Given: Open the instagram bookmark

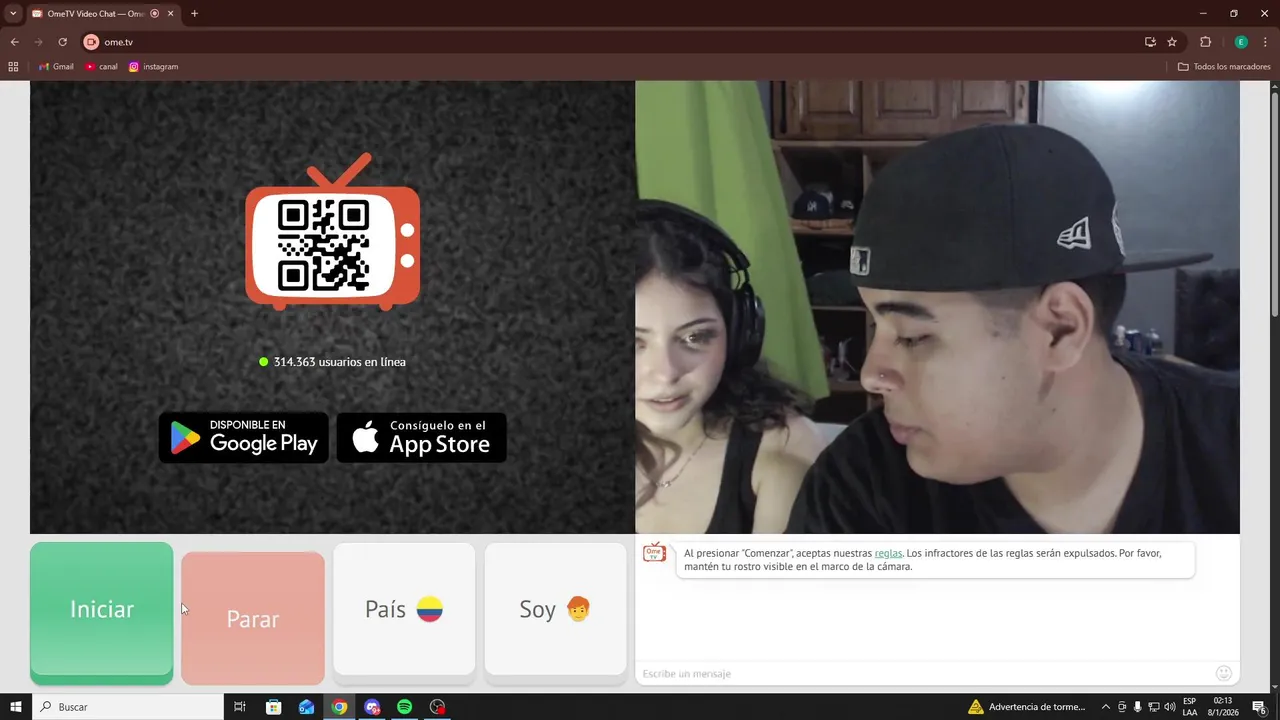Looking at the screenshot, I should click(153, 66).
